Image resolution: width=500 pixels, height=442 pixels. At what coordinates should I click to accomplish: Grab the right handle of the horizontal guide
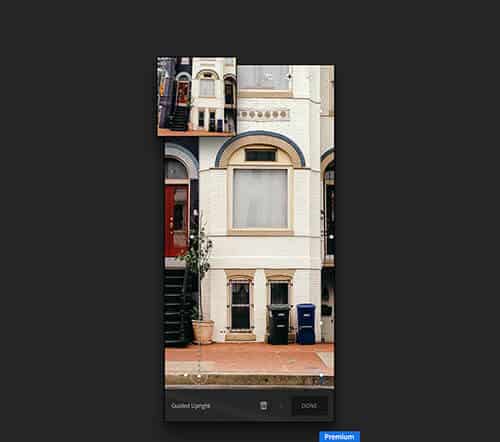click(331, 237)
